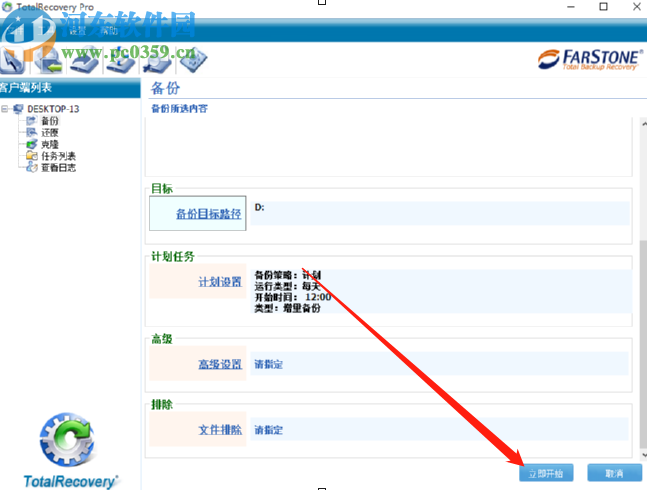The height and width of the screenshot is (490, 647).
Task: Open the 文件 menu
Action: pos(14,31)
